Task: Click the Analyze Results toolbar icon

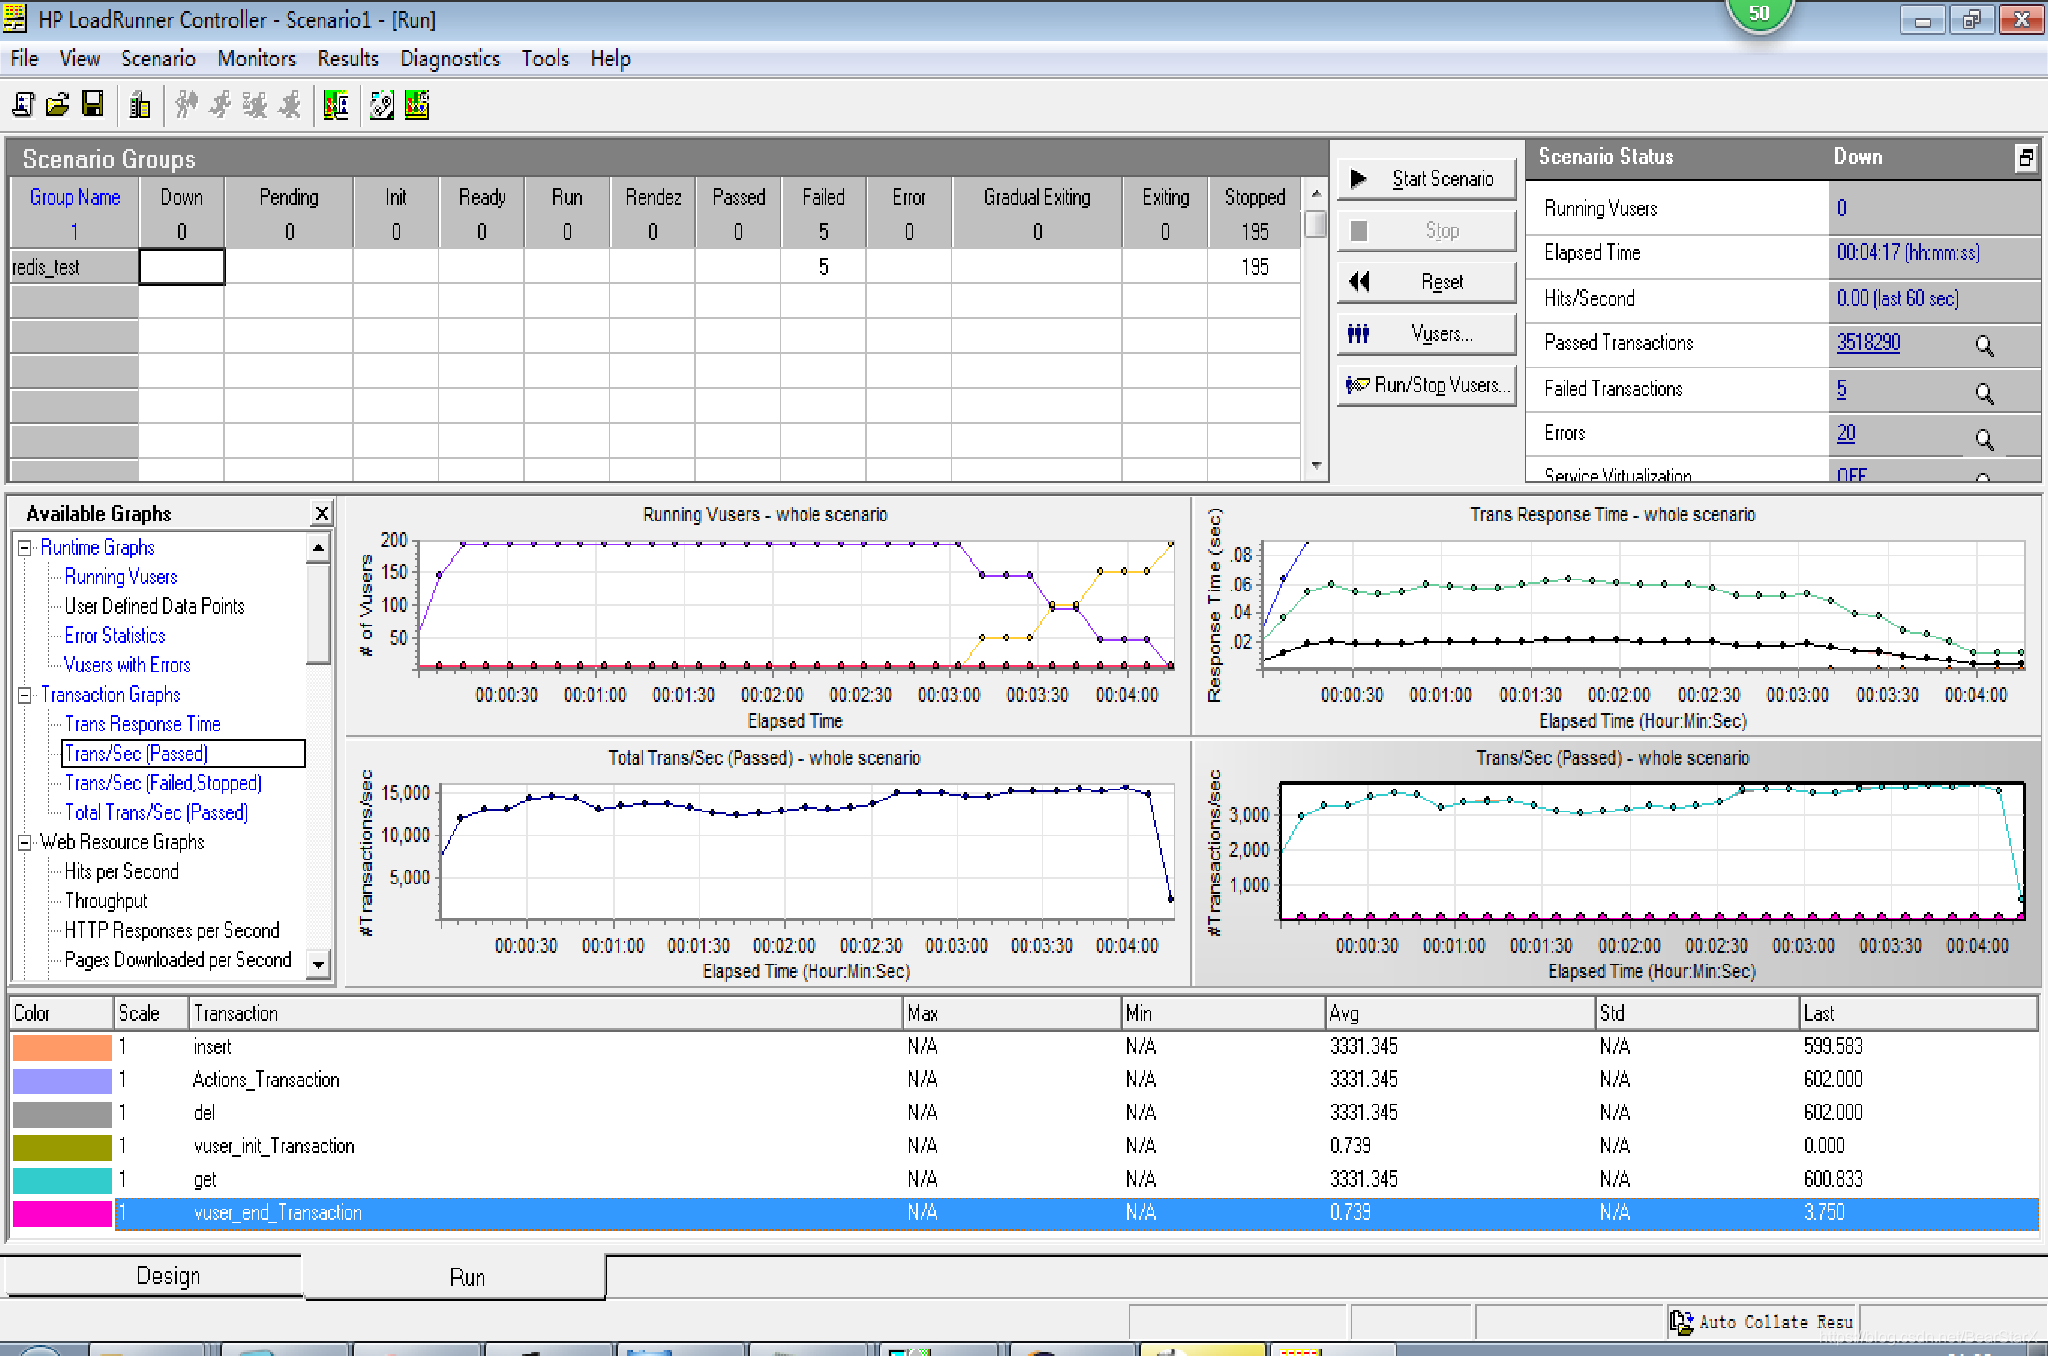Action: click(x=336, y=105)
